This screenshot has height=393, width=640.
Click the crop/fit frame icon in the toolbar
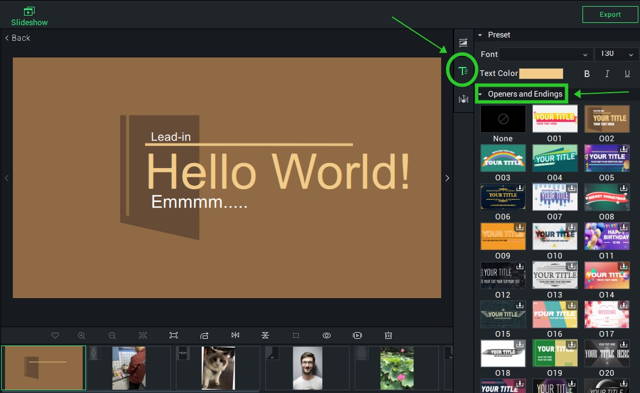pyautogui.click(x=173, y=335)
